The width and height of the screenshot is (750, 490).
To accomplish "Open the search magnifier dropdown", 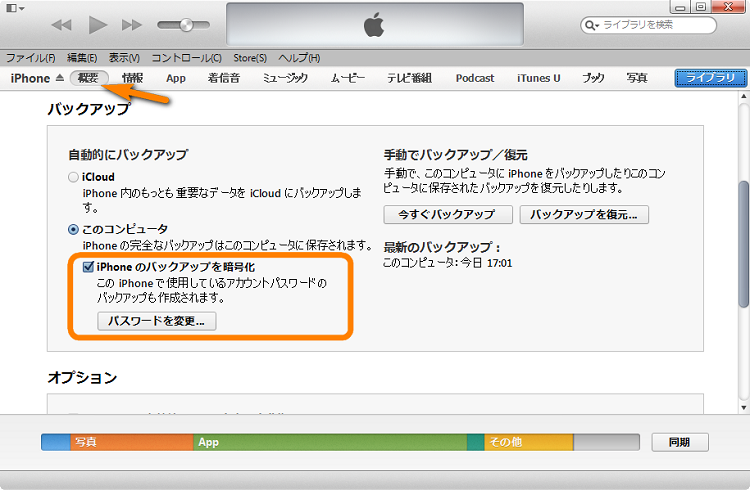I will coord(592,25).
